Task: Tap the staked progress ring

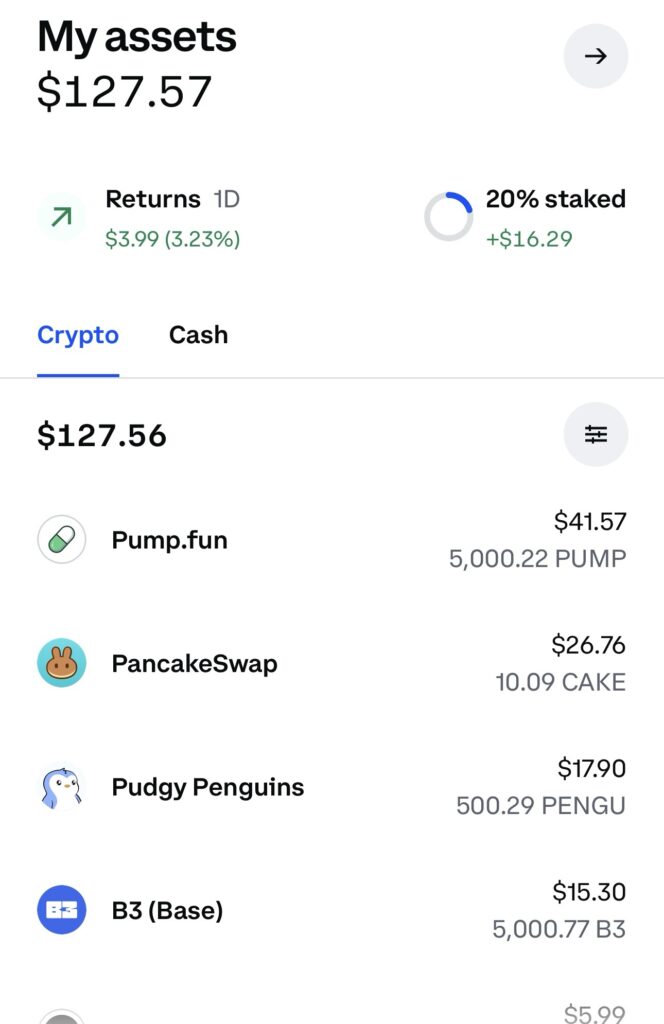Action: coord(448,217)
